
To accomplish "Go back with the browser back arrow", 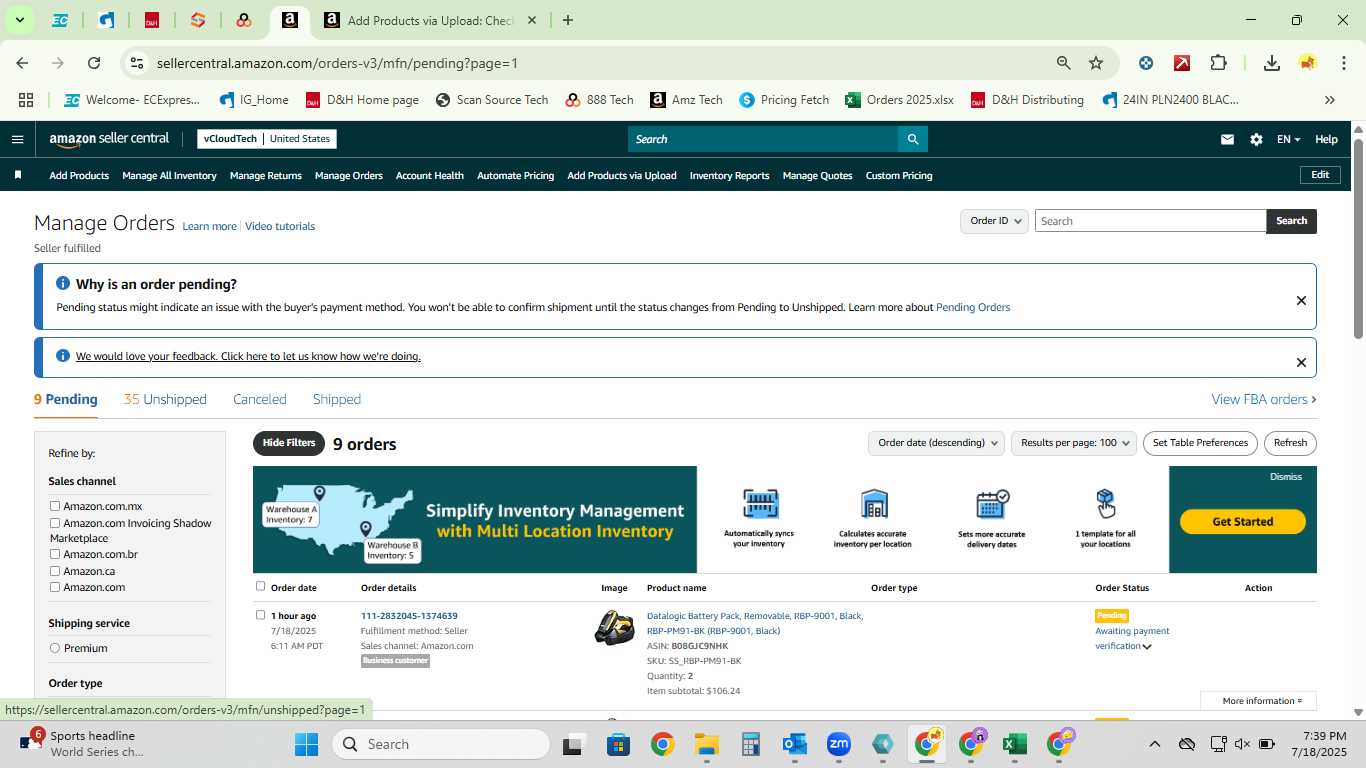I will coord(22,63).
